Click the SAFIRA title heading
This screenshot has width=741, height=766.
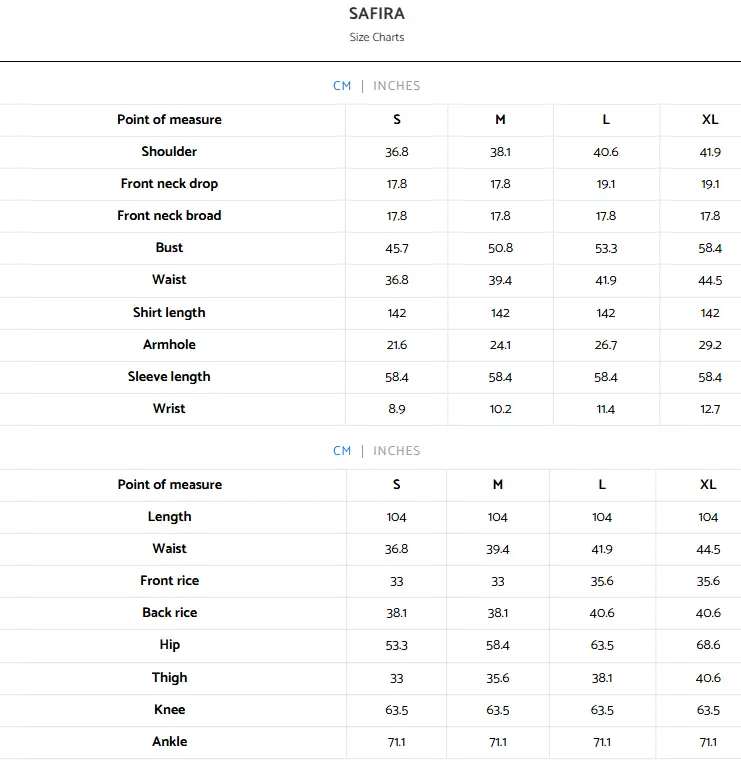click(x=377, y=14)
